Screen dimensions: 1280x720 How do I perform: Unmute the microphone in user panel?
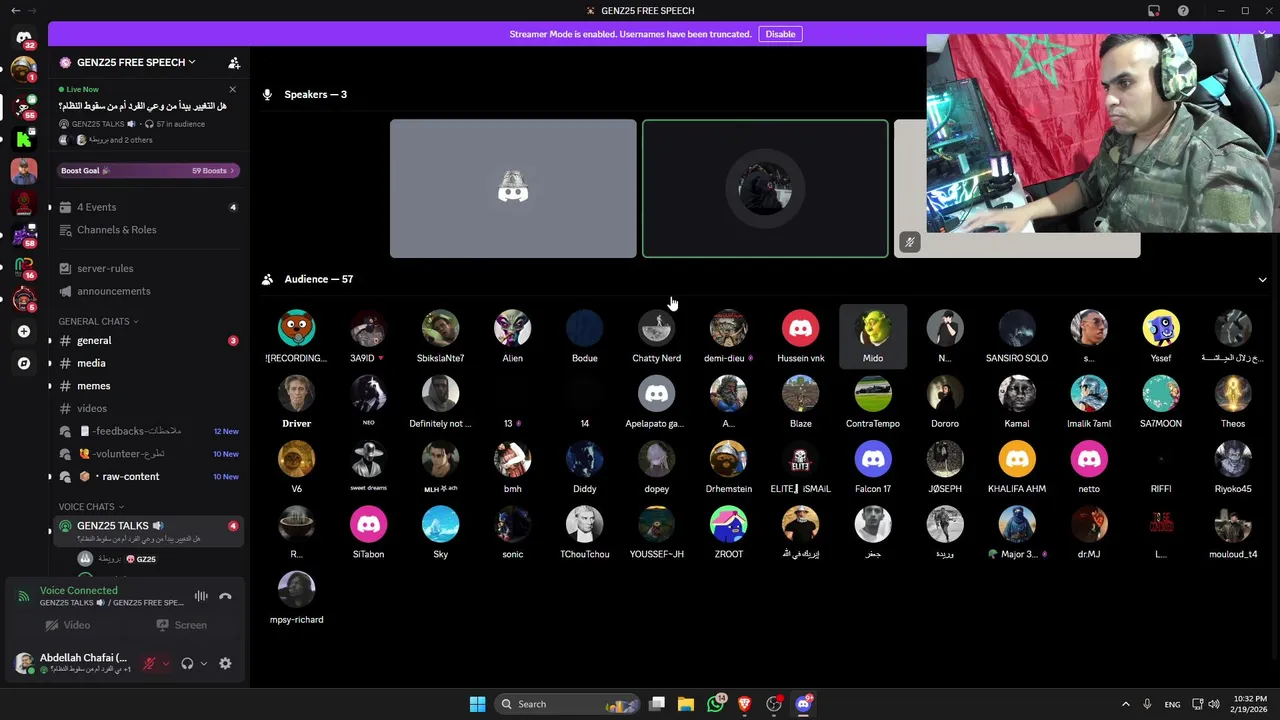tap(149, 663)
